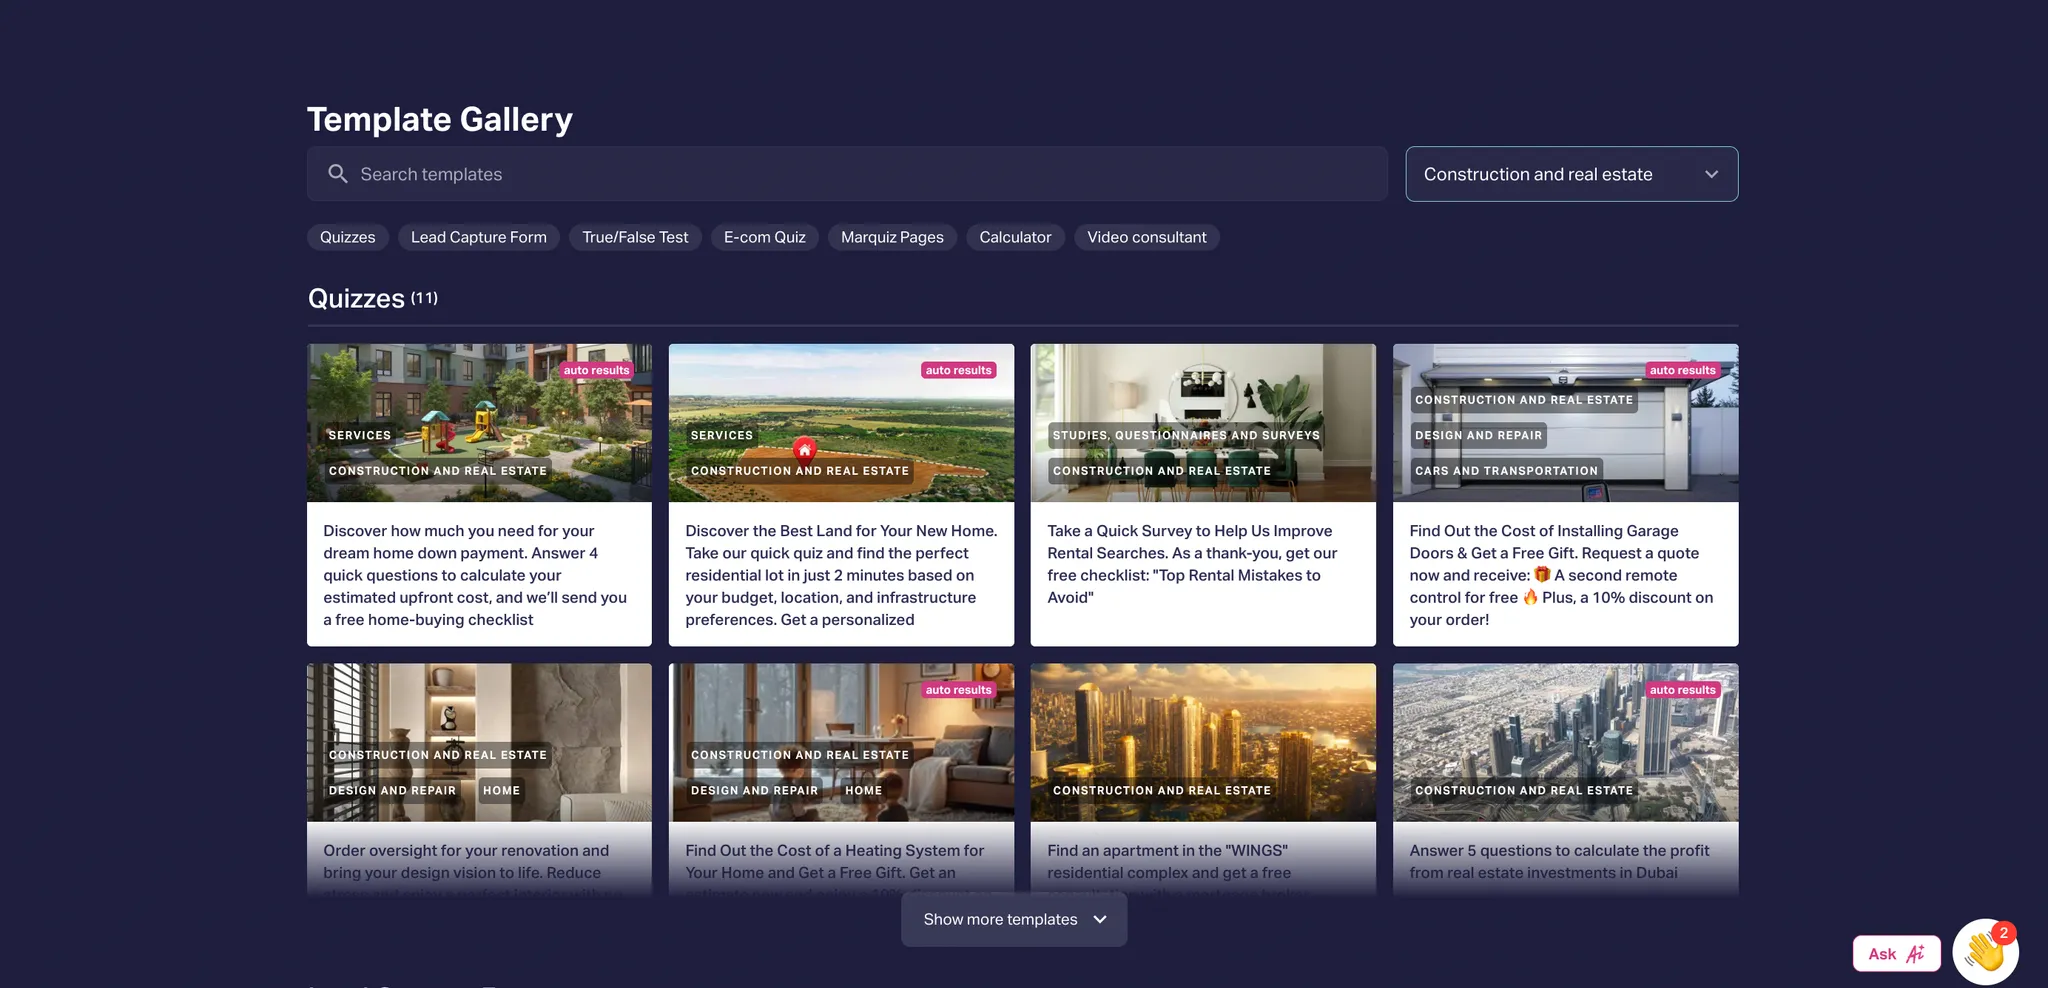Expand the Construction and real estate dropdown

point(1571,174)
